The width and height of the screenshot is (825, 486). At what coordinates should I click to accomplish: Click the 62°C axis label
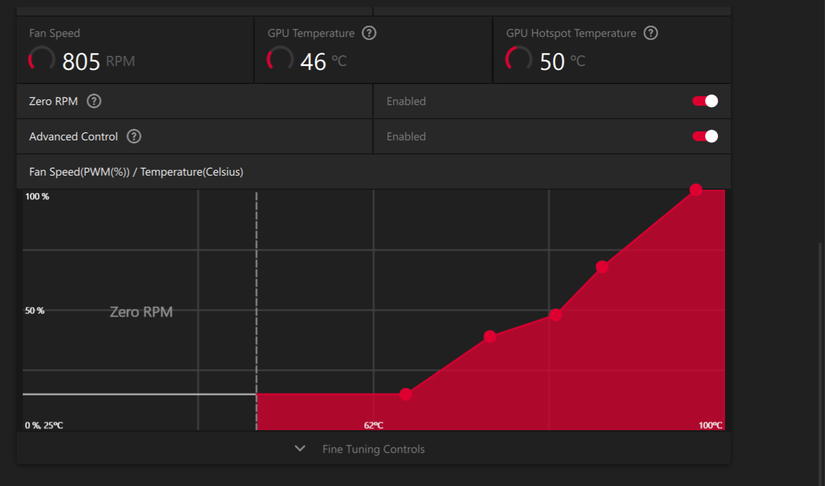click(374, 425)
